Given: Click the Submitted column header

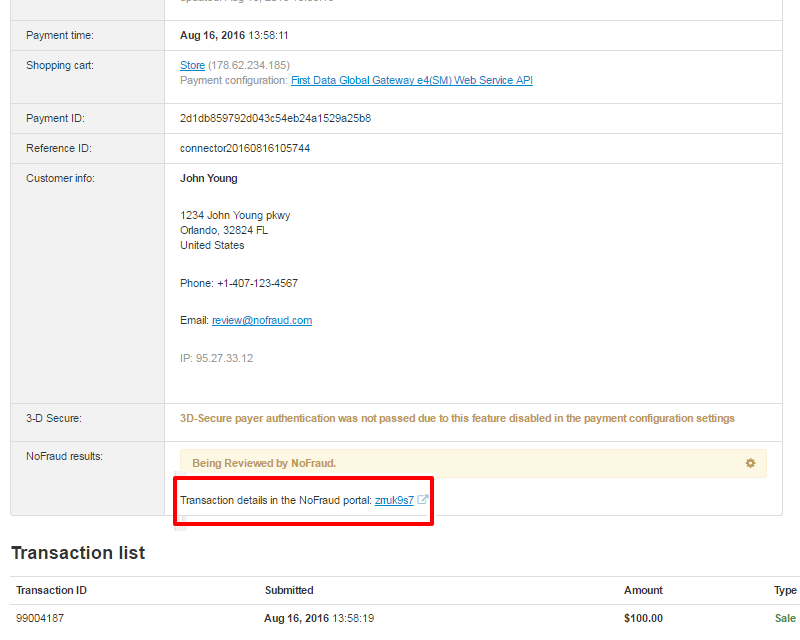Looking at the screenshot, I should point(289,590).
